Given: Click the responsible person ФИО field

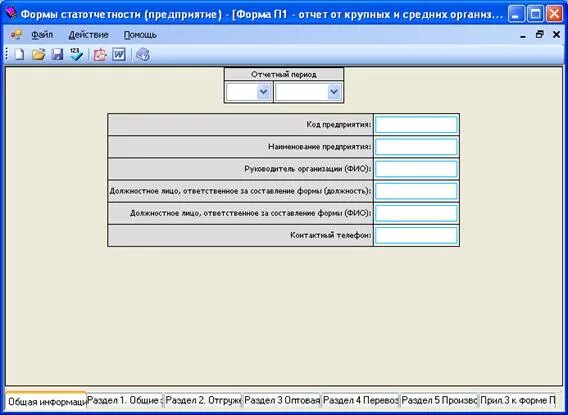Looking at the screenshot, I should point(416,213).
